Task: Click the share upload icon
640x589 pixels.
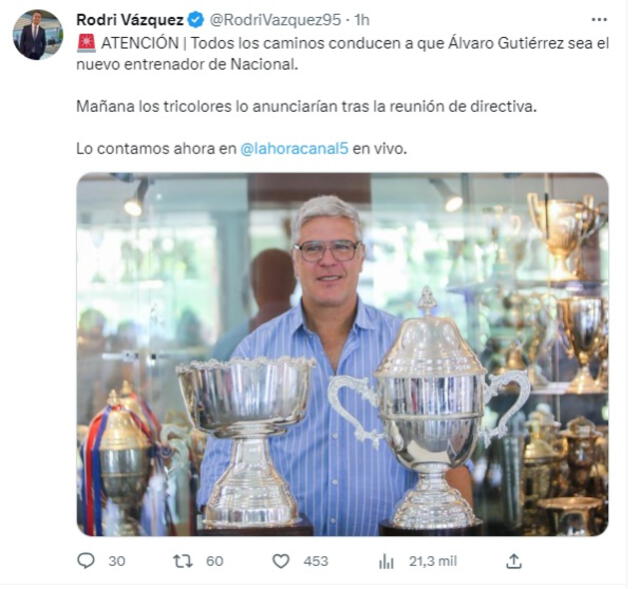Action: [514, 561]
